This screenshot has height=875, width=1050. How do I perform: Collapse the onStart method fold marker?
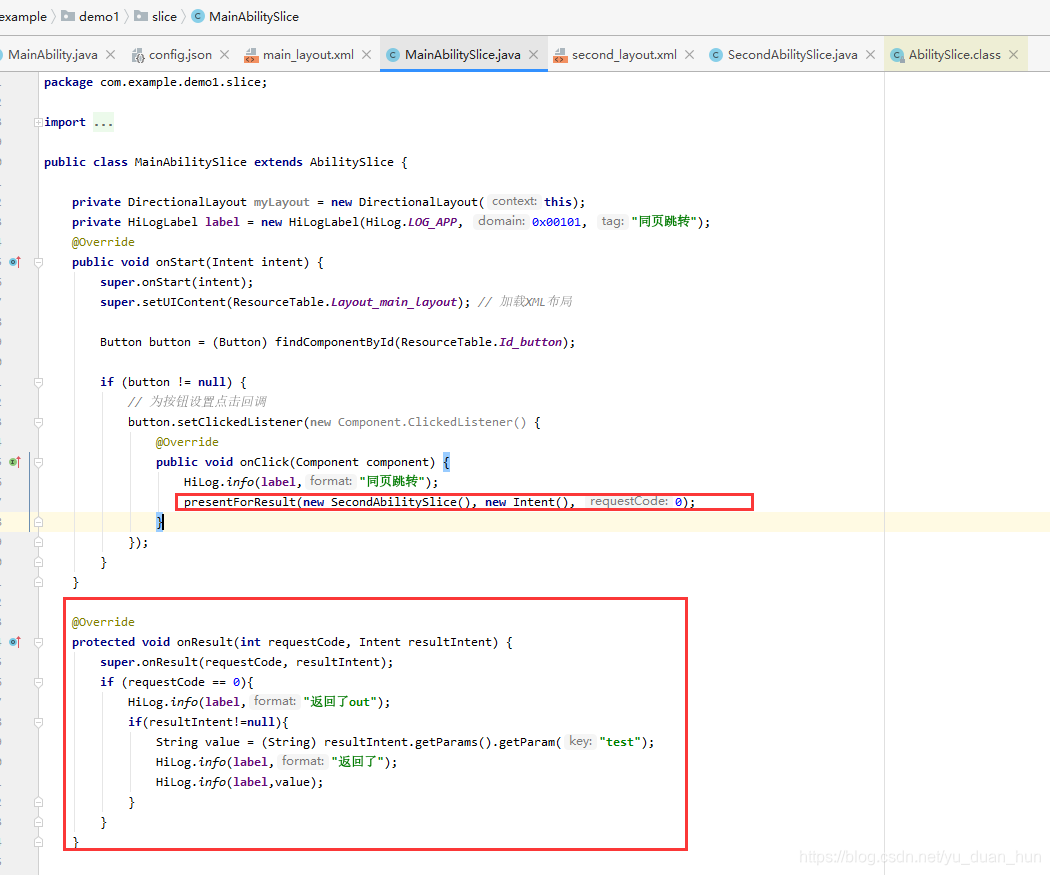(x=38, y=262)
